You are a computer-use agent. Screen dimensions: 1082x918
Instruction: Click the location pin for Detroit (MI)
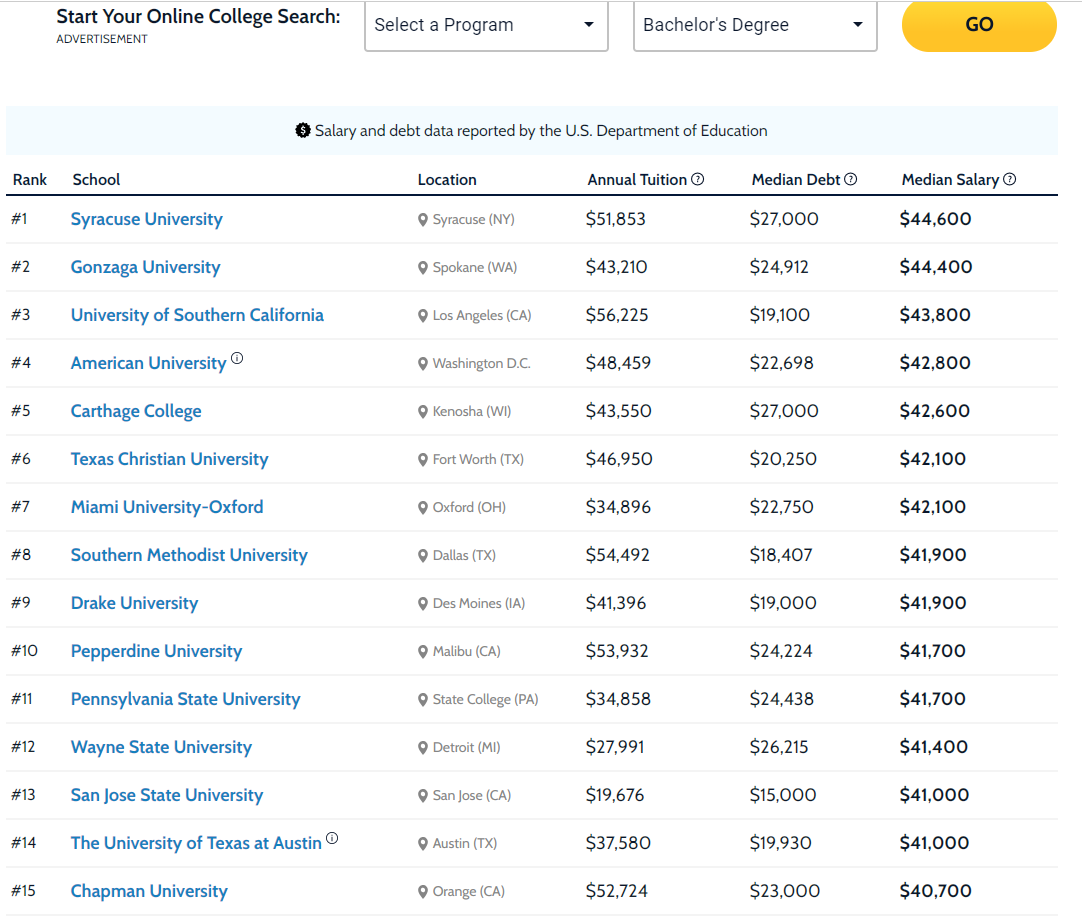[x=423, y=748]
